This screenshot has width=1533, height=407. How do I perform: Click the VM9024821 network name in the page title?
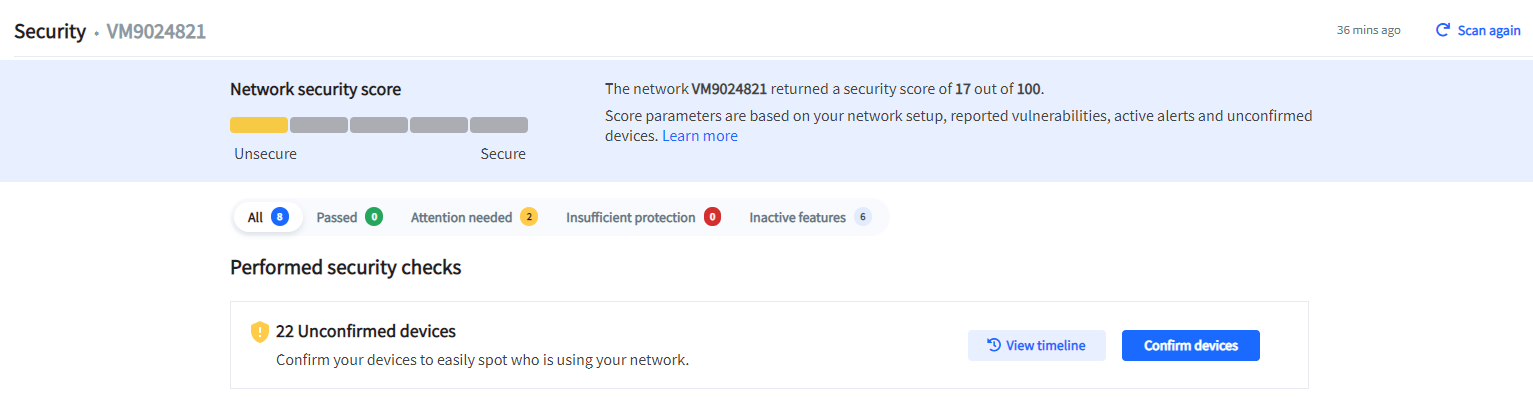coord(156,31)
